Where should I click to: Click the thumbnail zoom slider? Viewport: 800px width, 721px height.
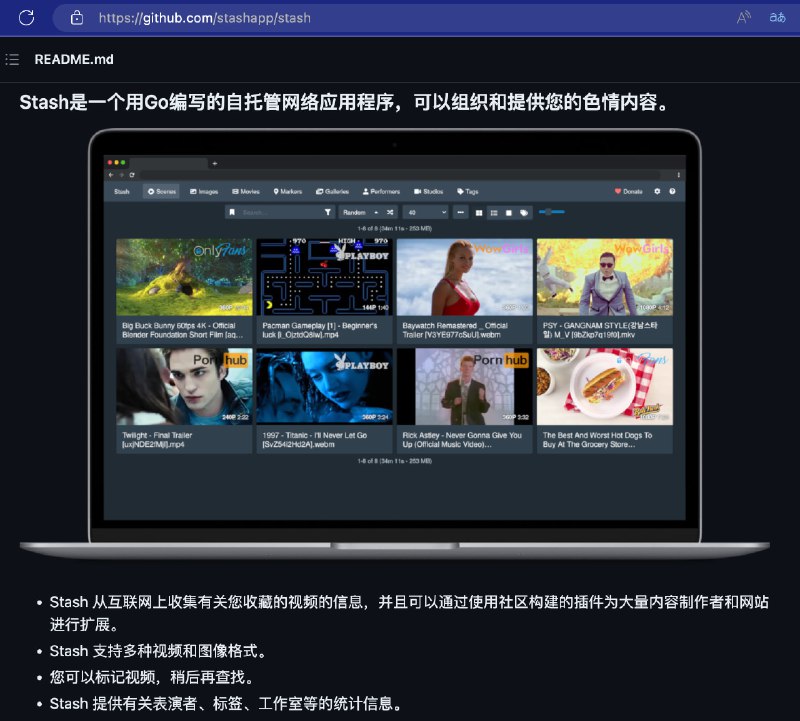point(551,212)
